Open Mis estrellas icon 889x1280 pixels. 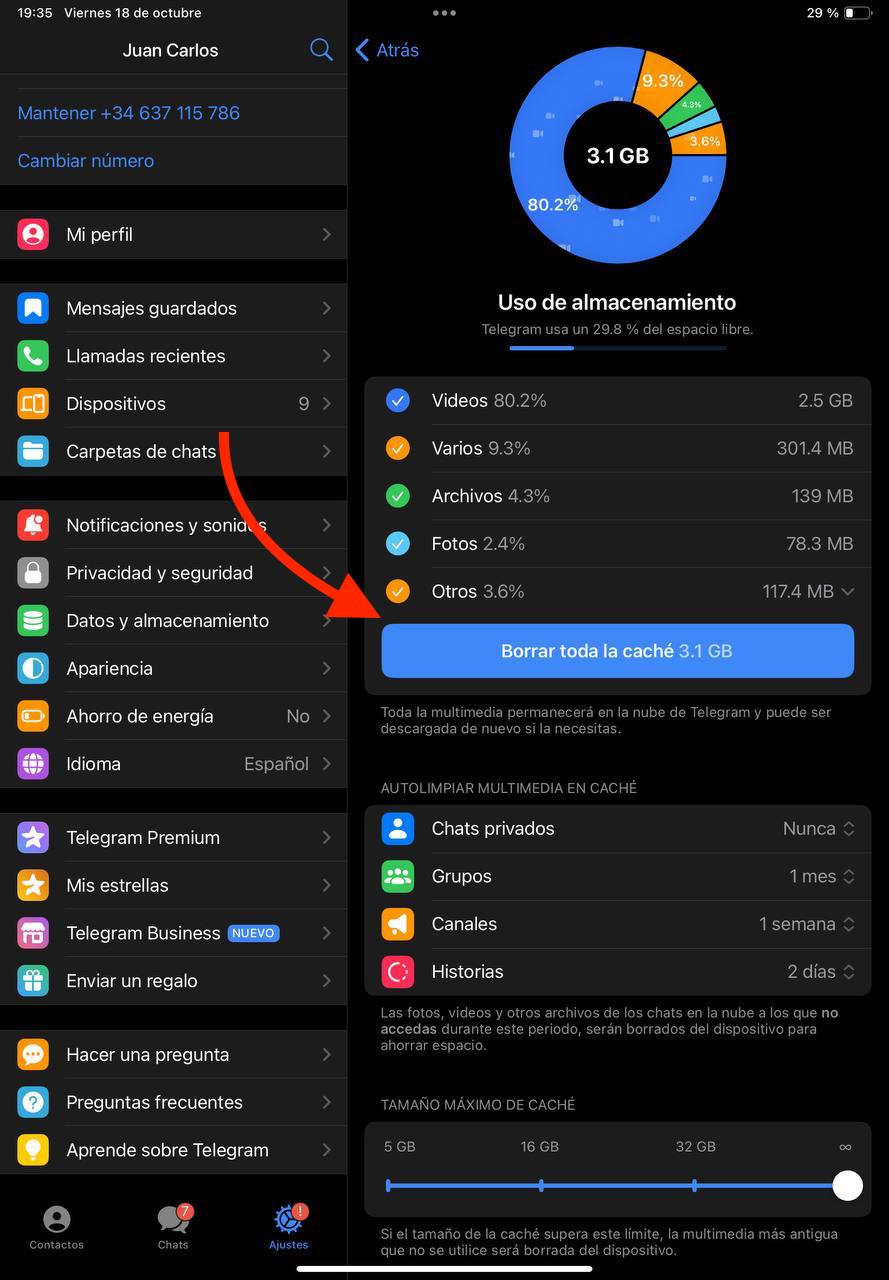[x=33, y=885]
